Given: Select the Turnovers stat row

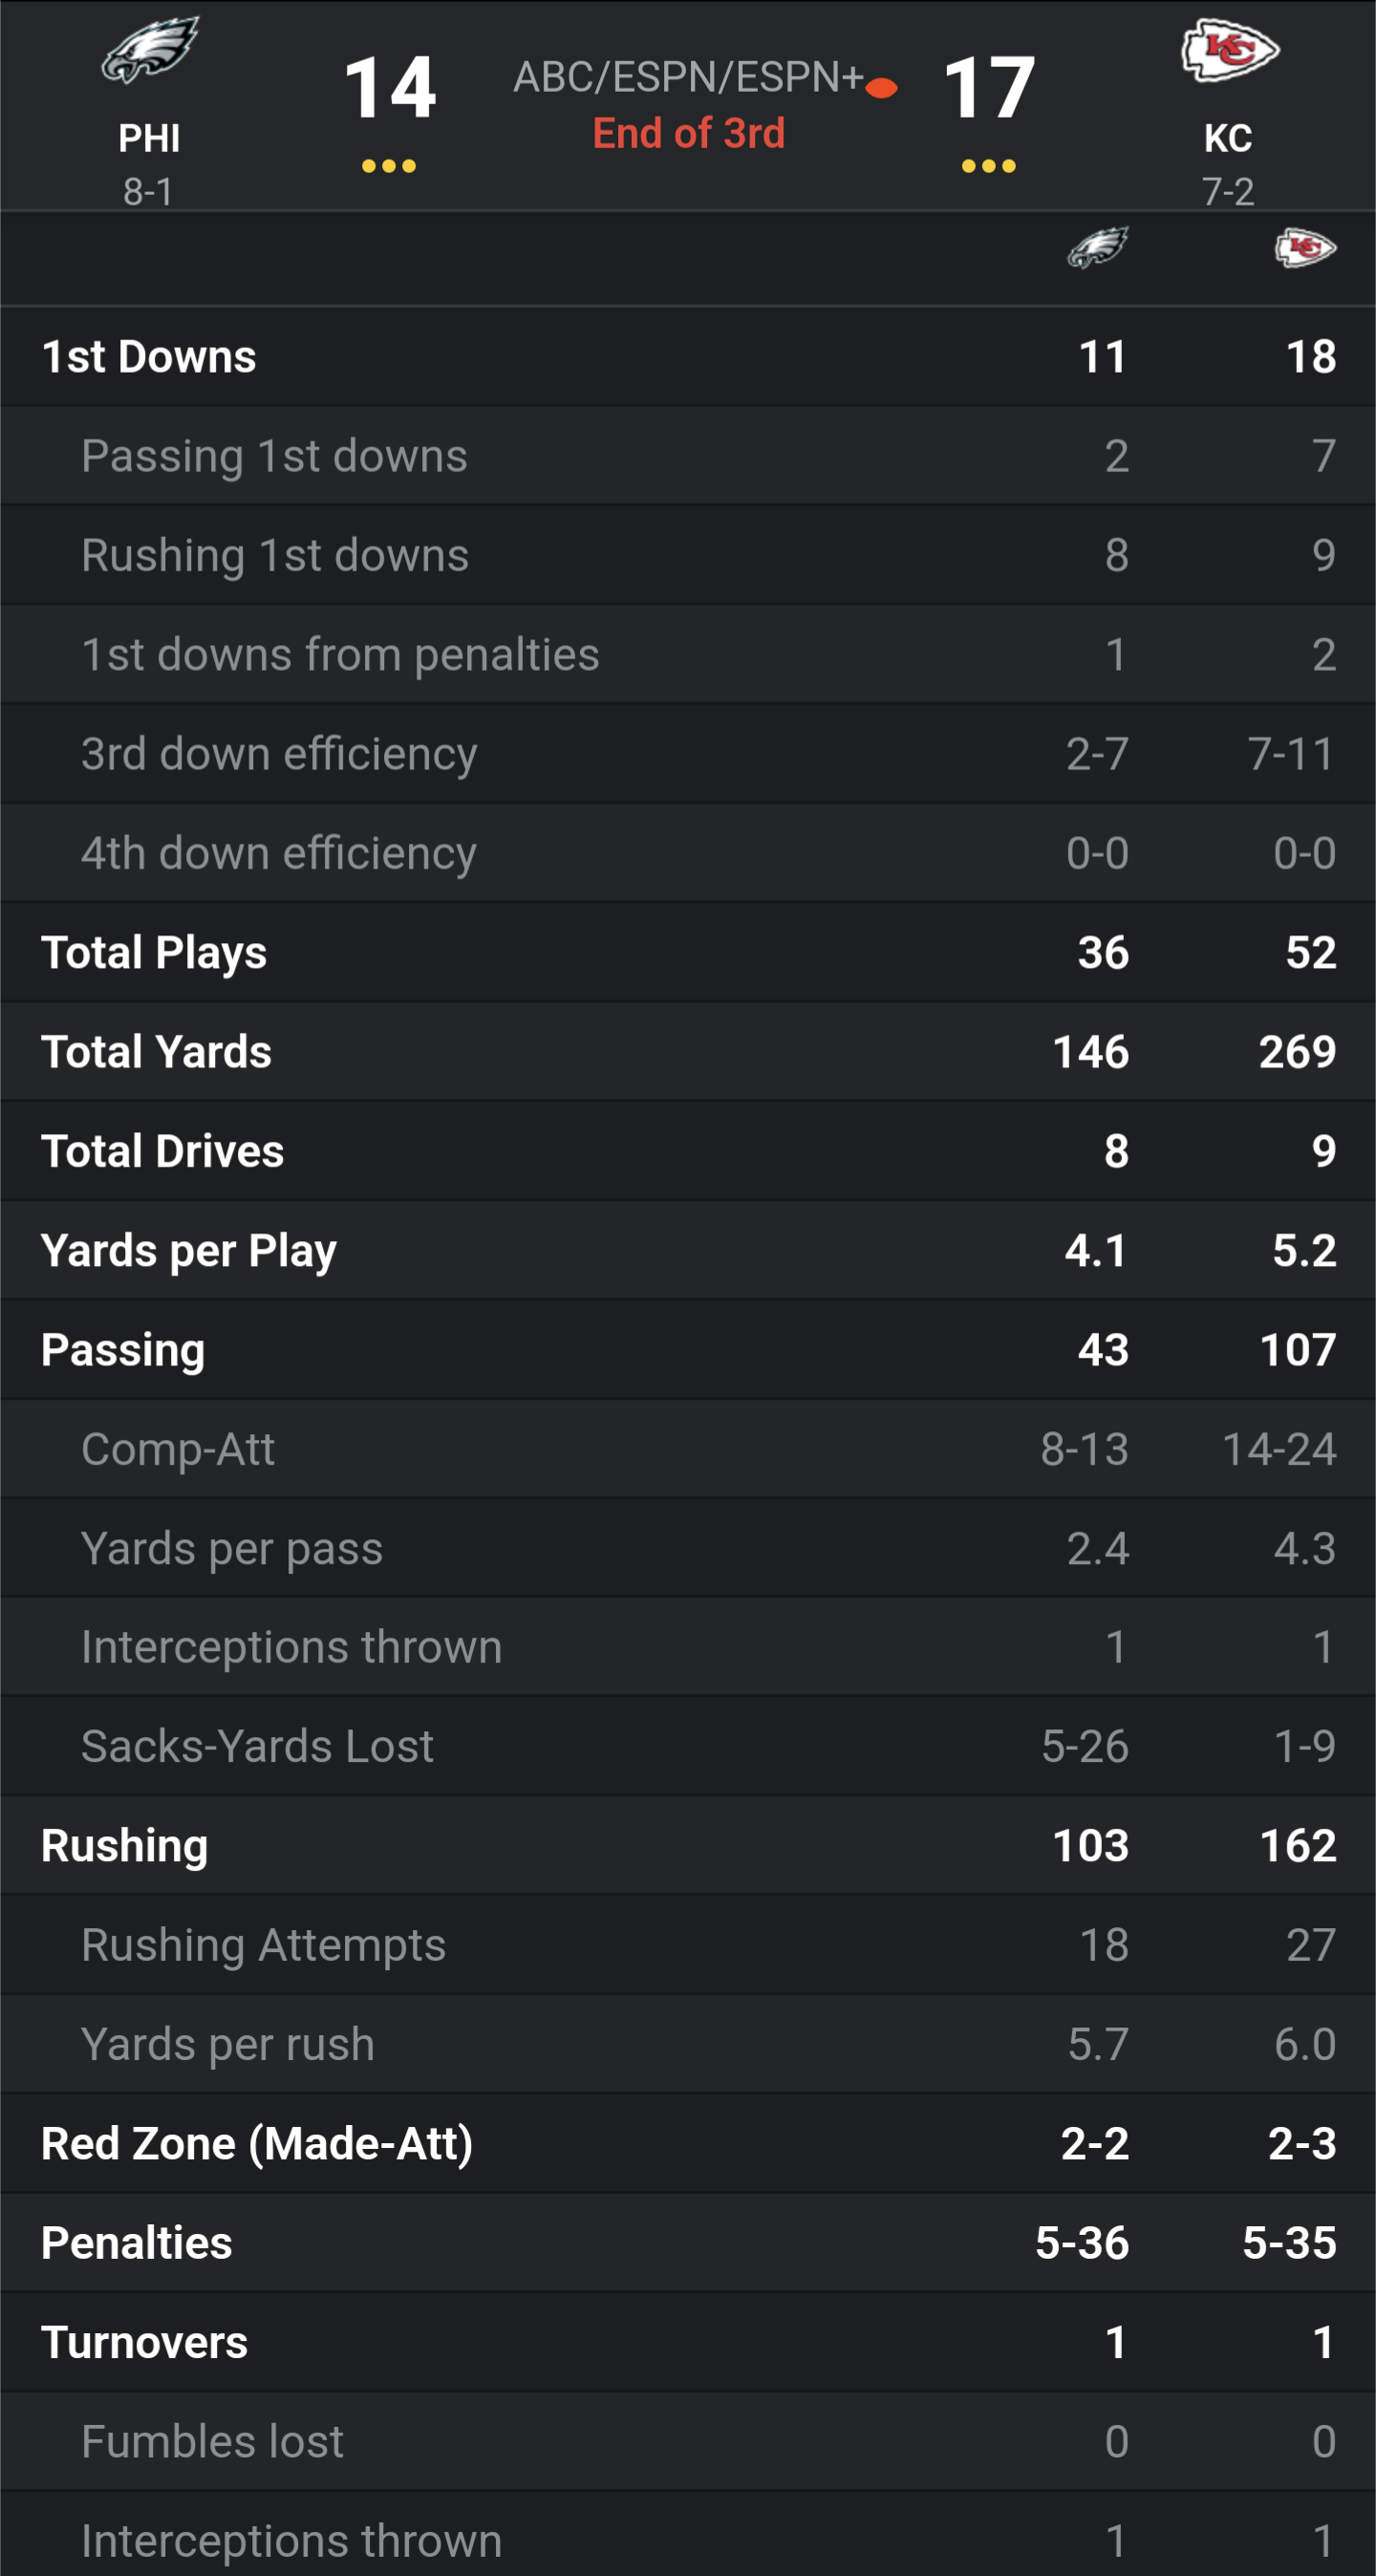Looking at the screenshot, I should pyautogui.click(x=688, y=2342).
